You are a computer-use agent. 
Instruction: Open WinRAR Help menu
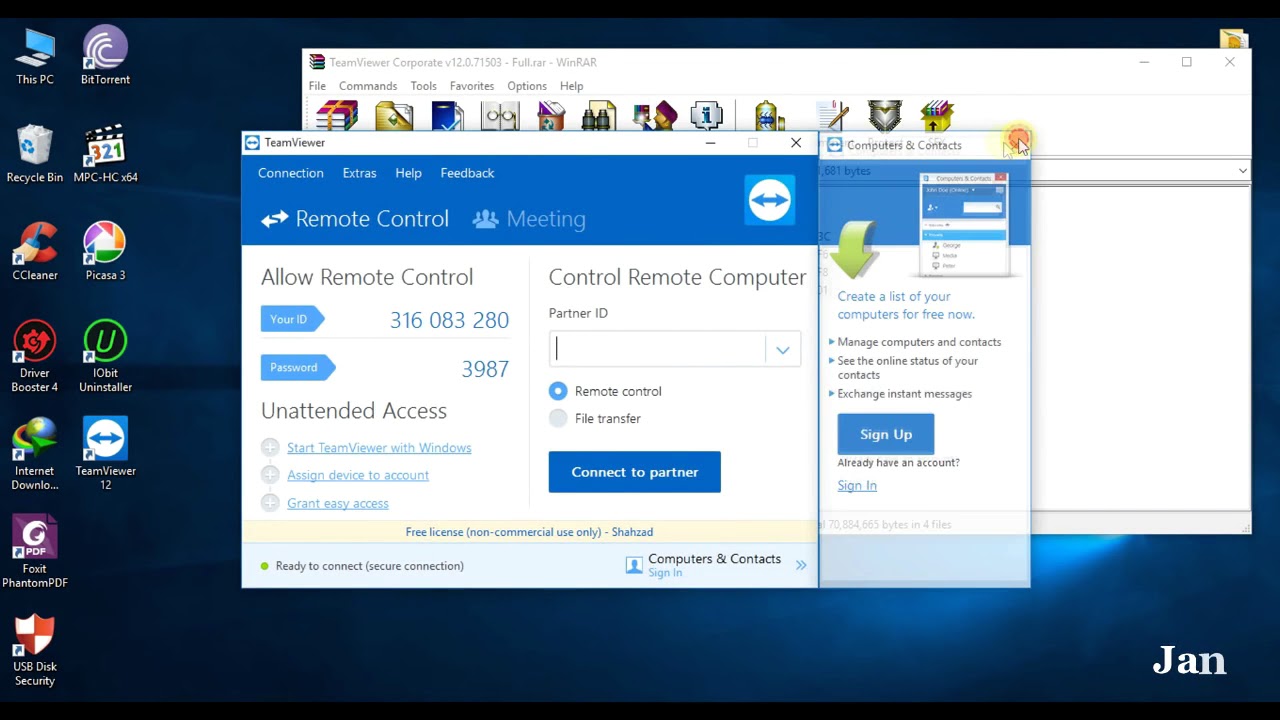572,86
